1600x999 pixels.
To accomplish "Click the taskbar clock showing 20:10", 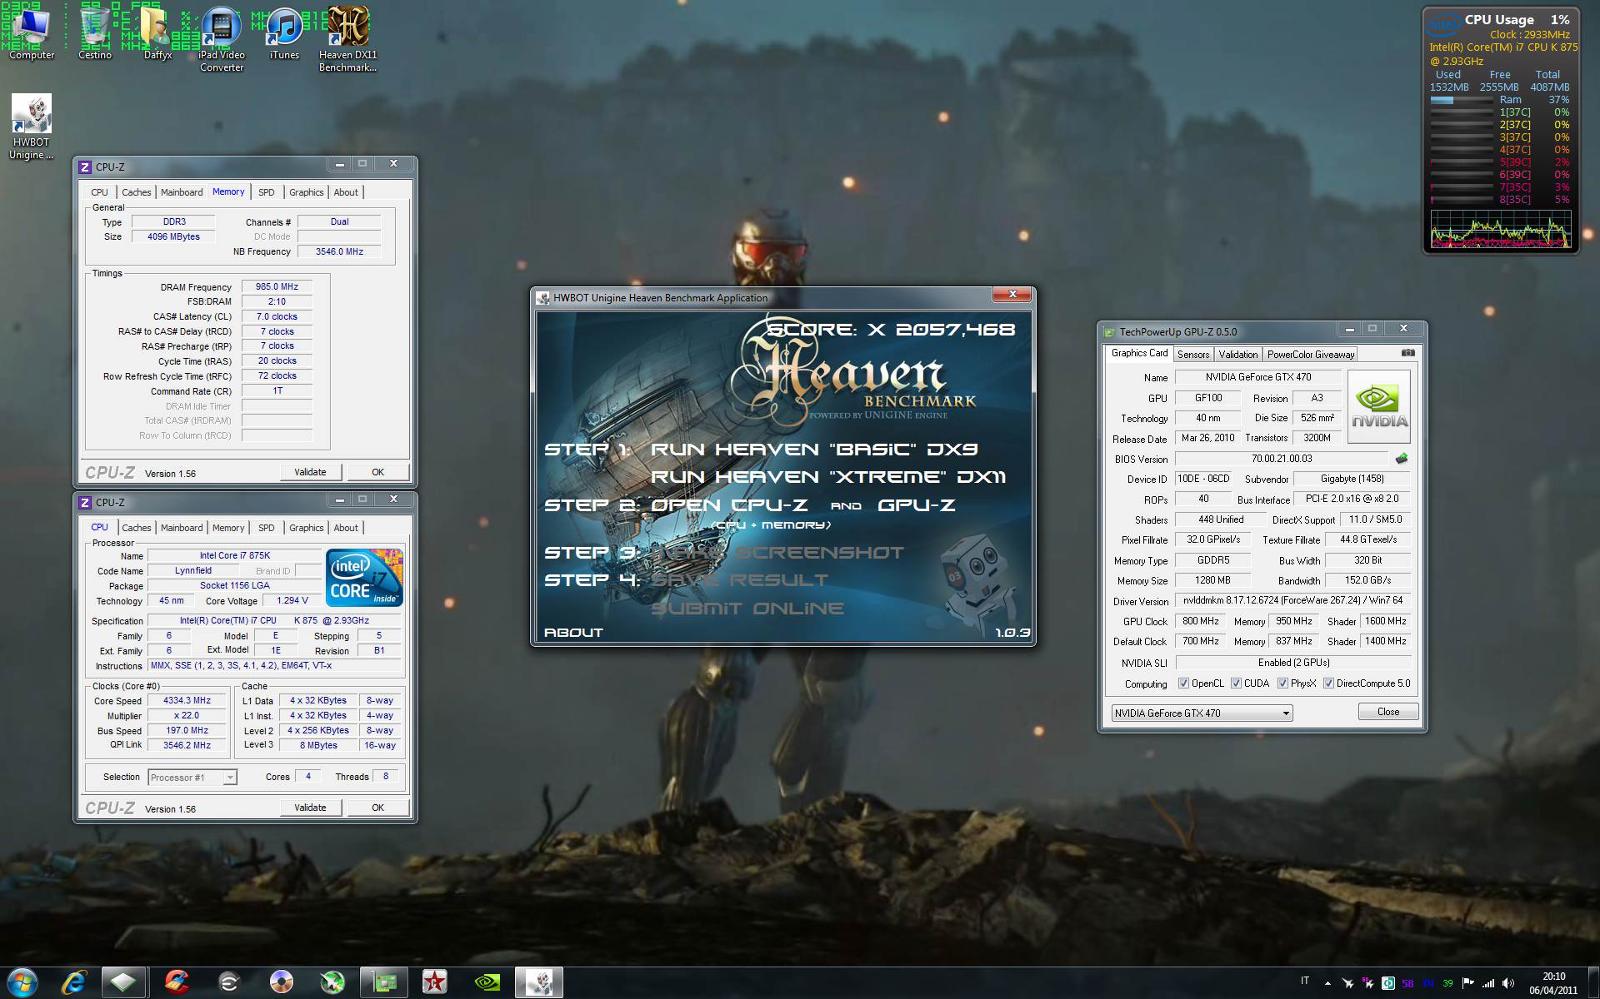I will coord(1553,983).
